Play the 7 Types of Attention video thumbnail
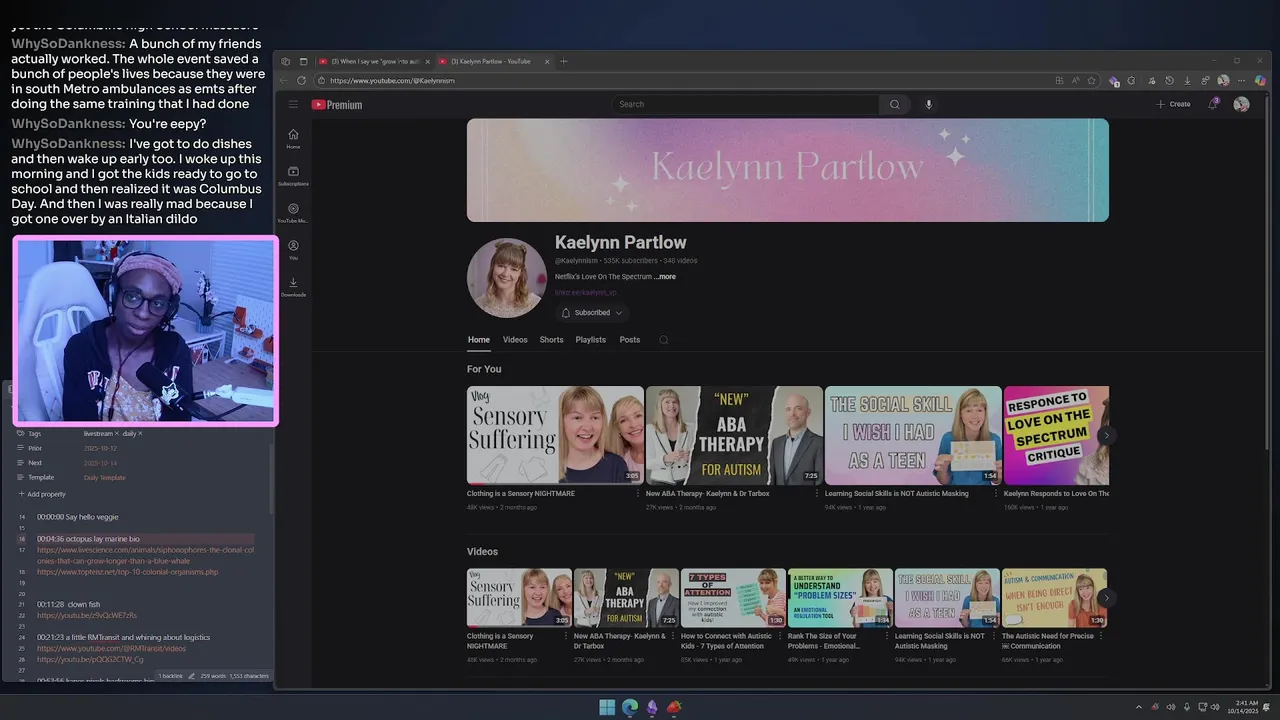The height and width of the screenshot is (720, 1280). [x=733, y=598]
